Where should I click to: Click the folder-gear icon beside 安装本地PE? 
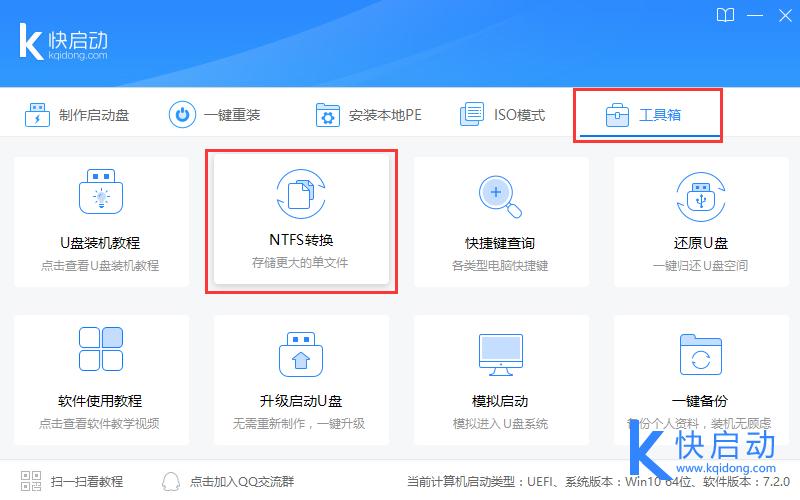(328, 115)
